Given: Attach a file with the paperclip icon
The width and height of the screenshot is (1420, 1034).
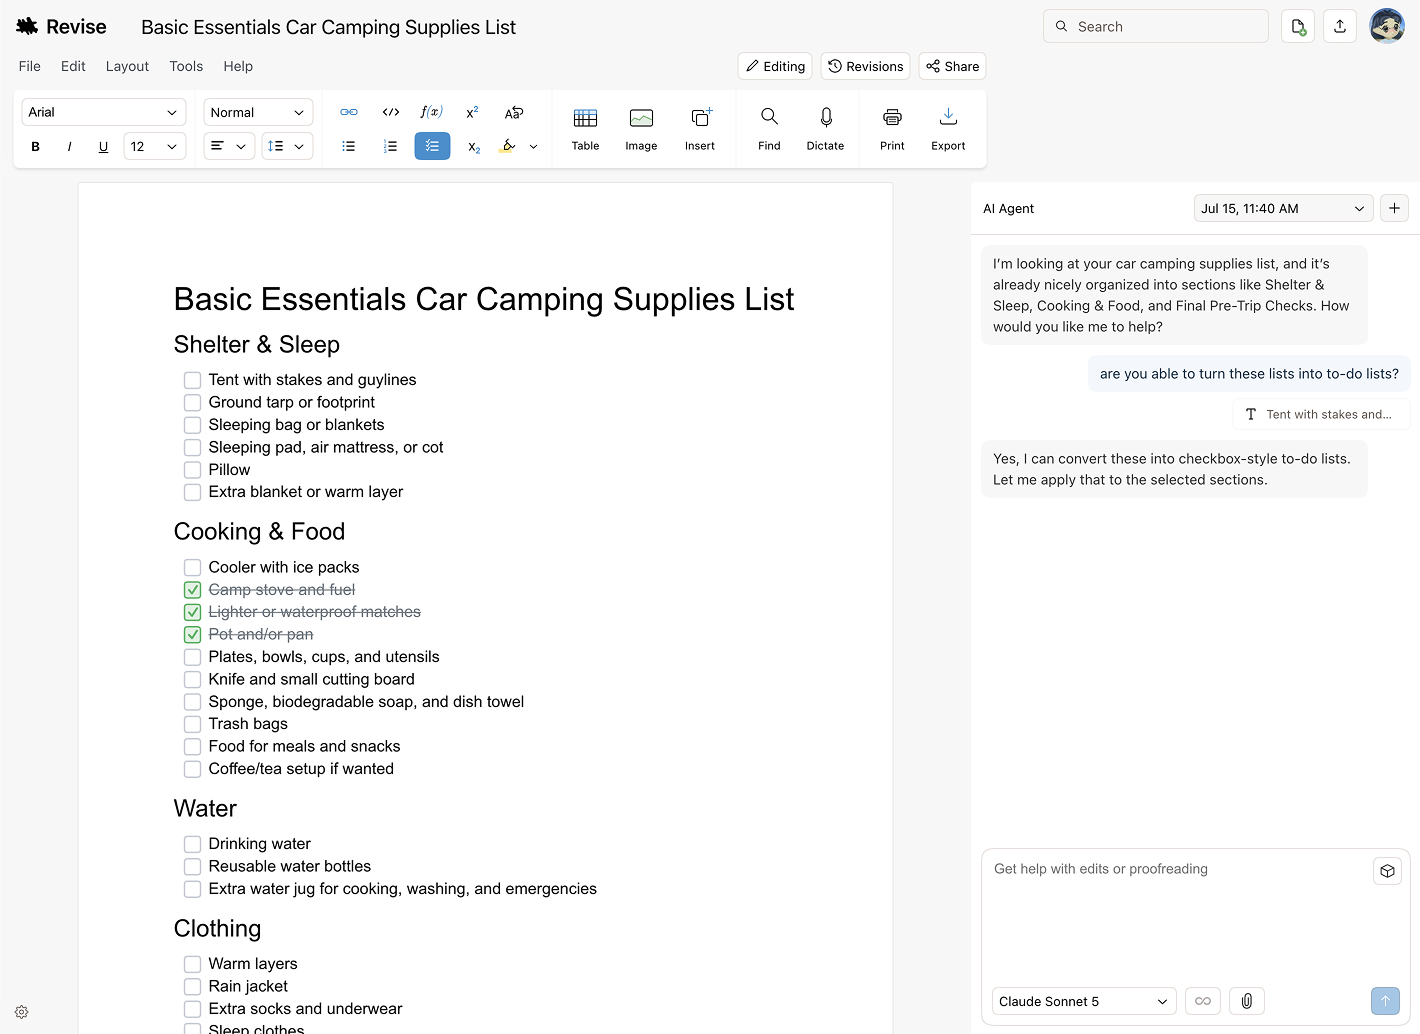Looking at the screenshot, I should 1247,1001.
